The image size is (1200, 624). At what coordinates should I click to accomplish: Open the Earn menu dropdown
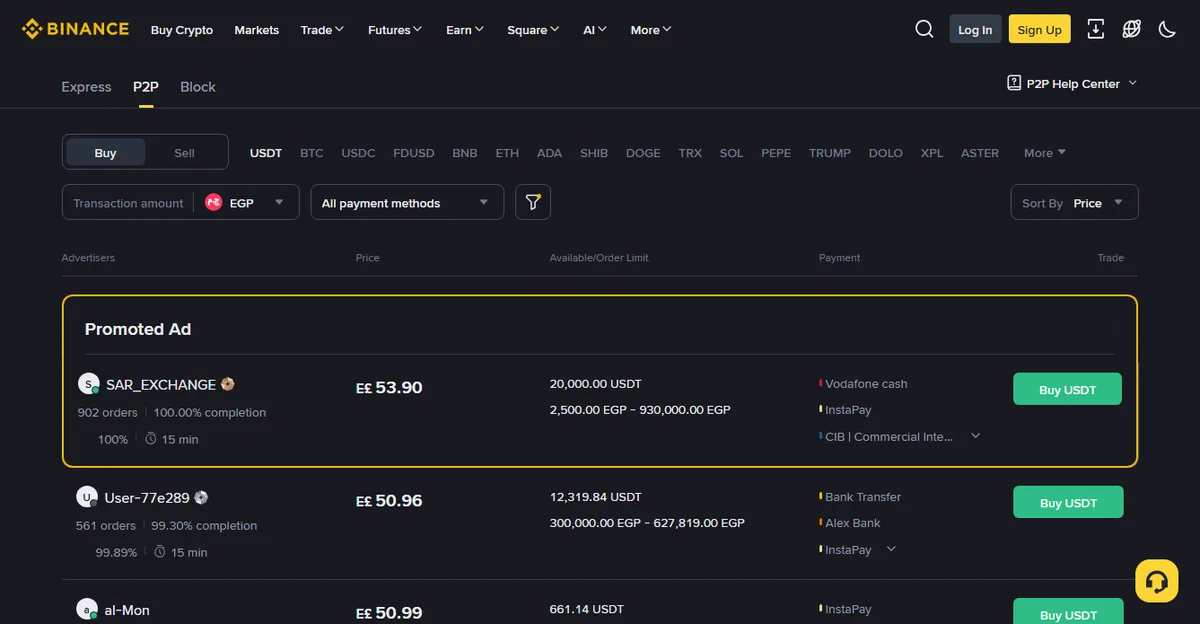click(x=465, y=30)
